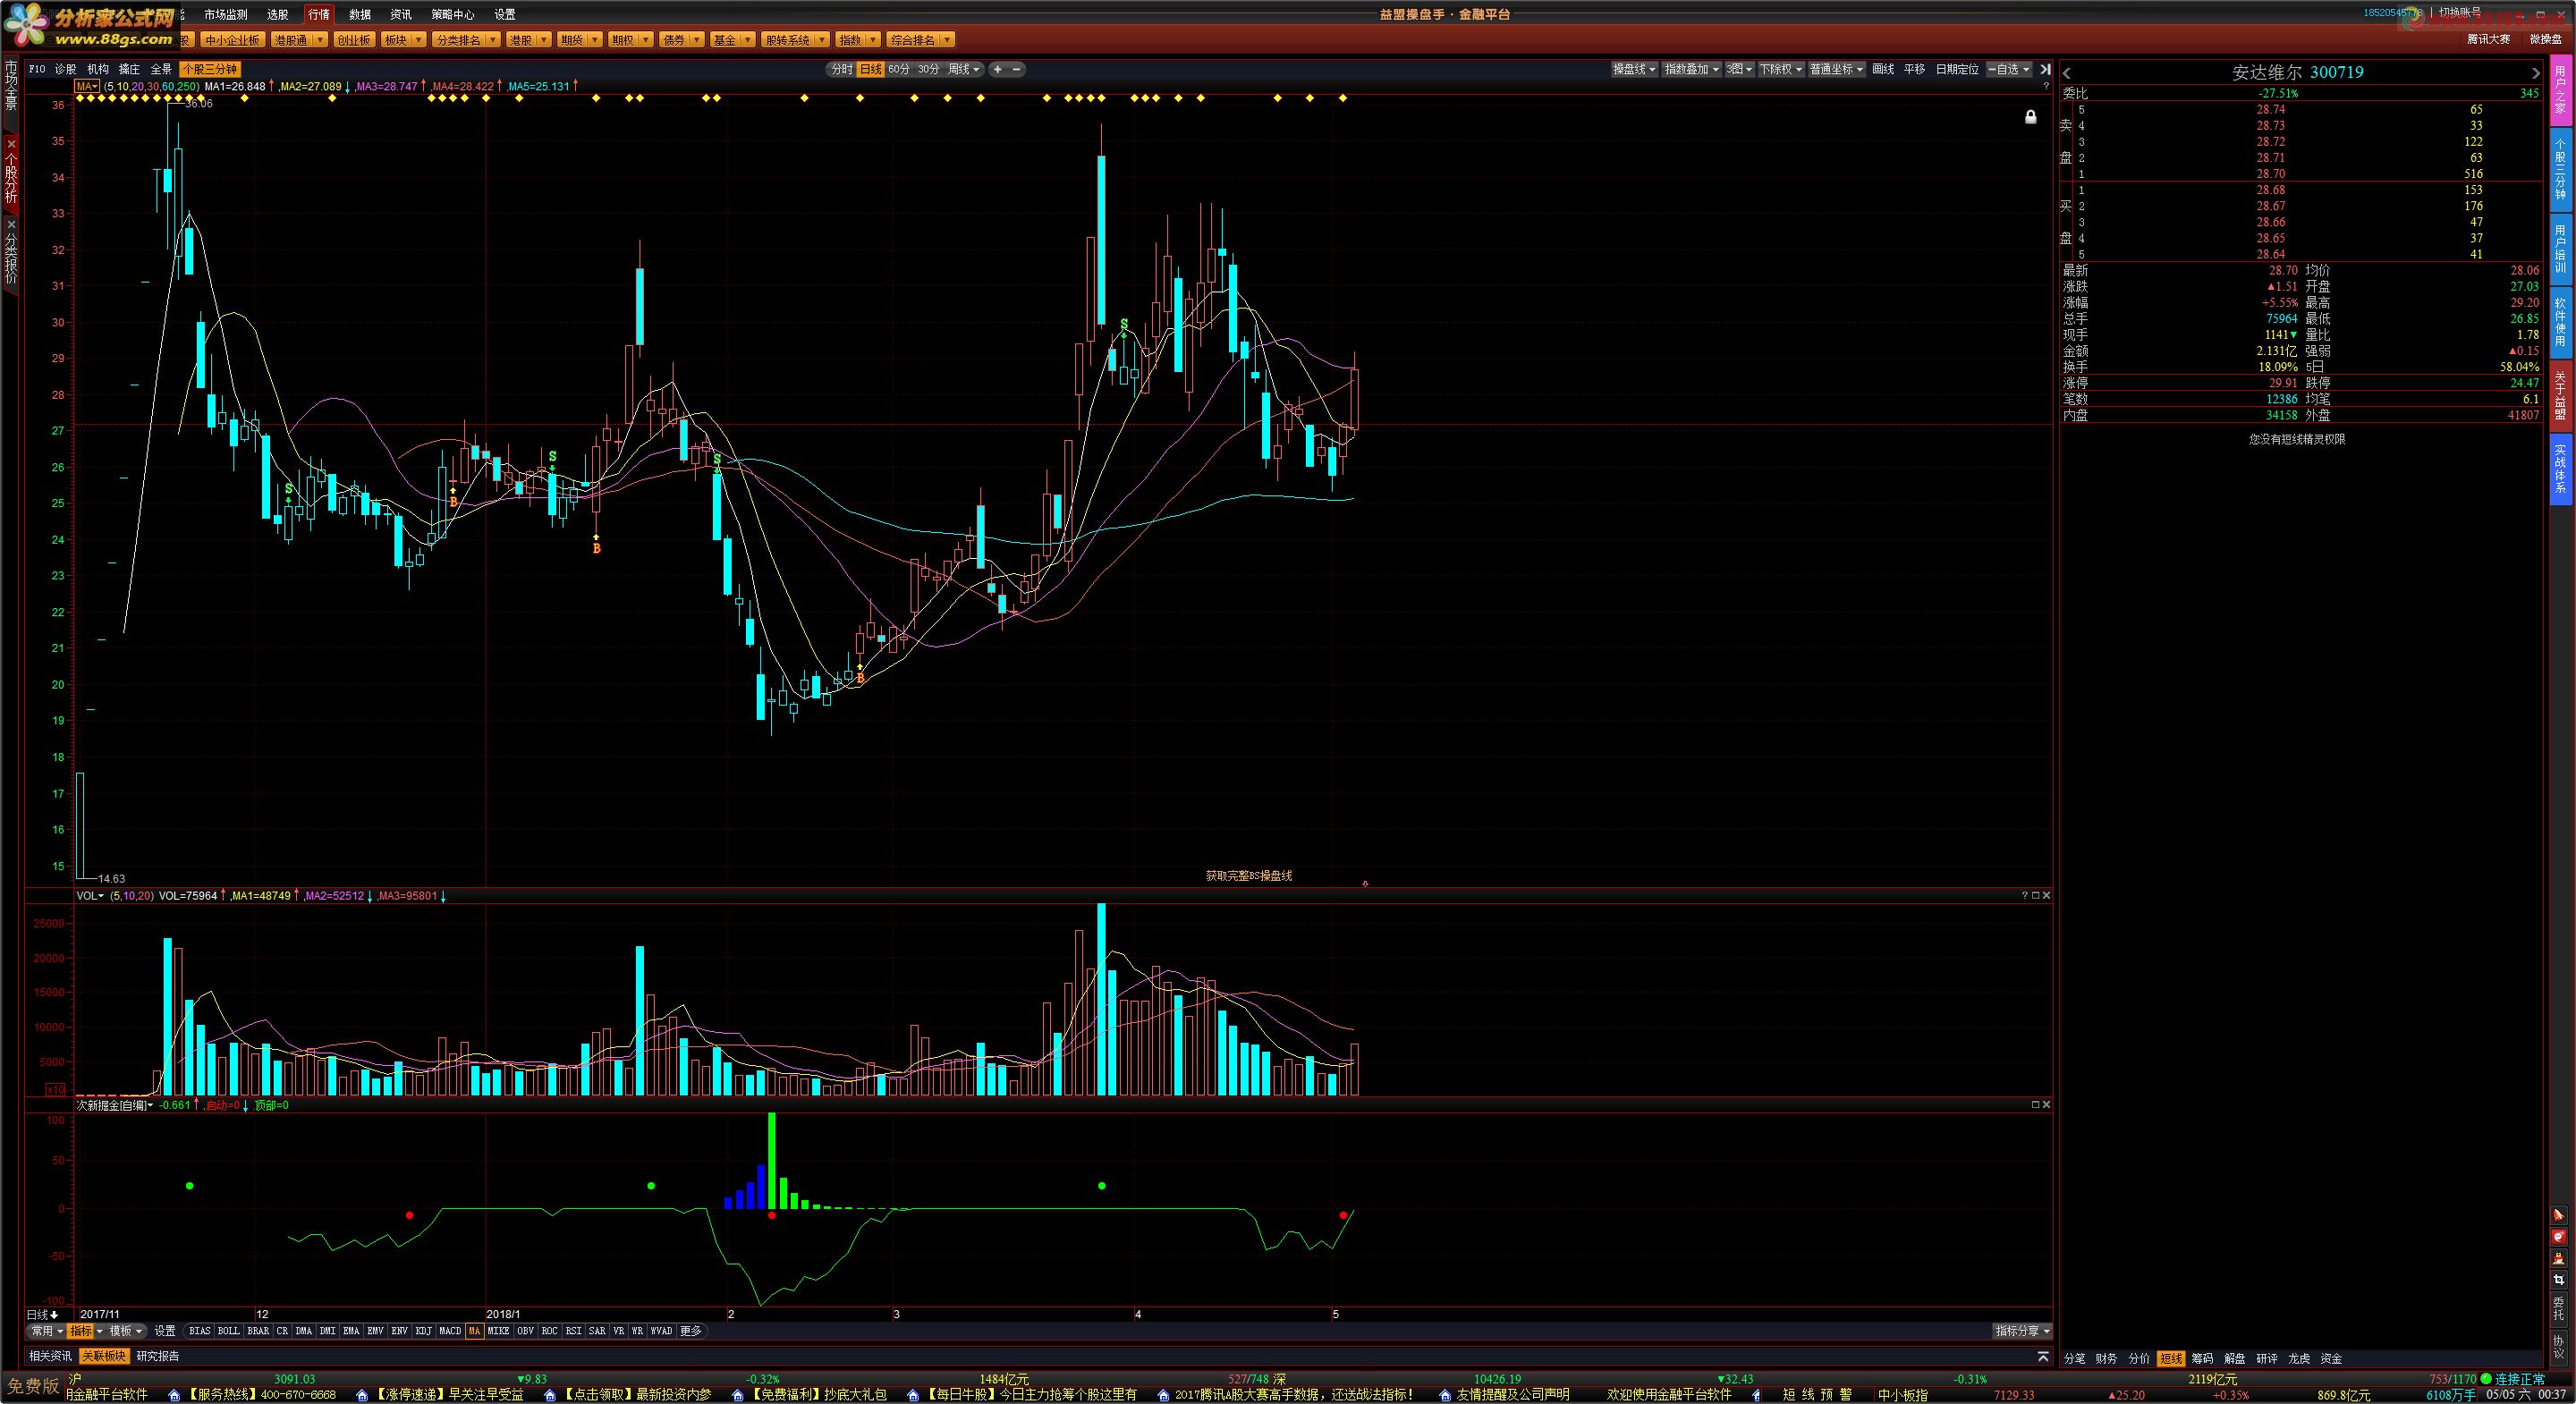The width and height of the screenshot is (2576, 1404).
Task: Click the 创业板 toolbar button
Action: click(x=353, y=40)
